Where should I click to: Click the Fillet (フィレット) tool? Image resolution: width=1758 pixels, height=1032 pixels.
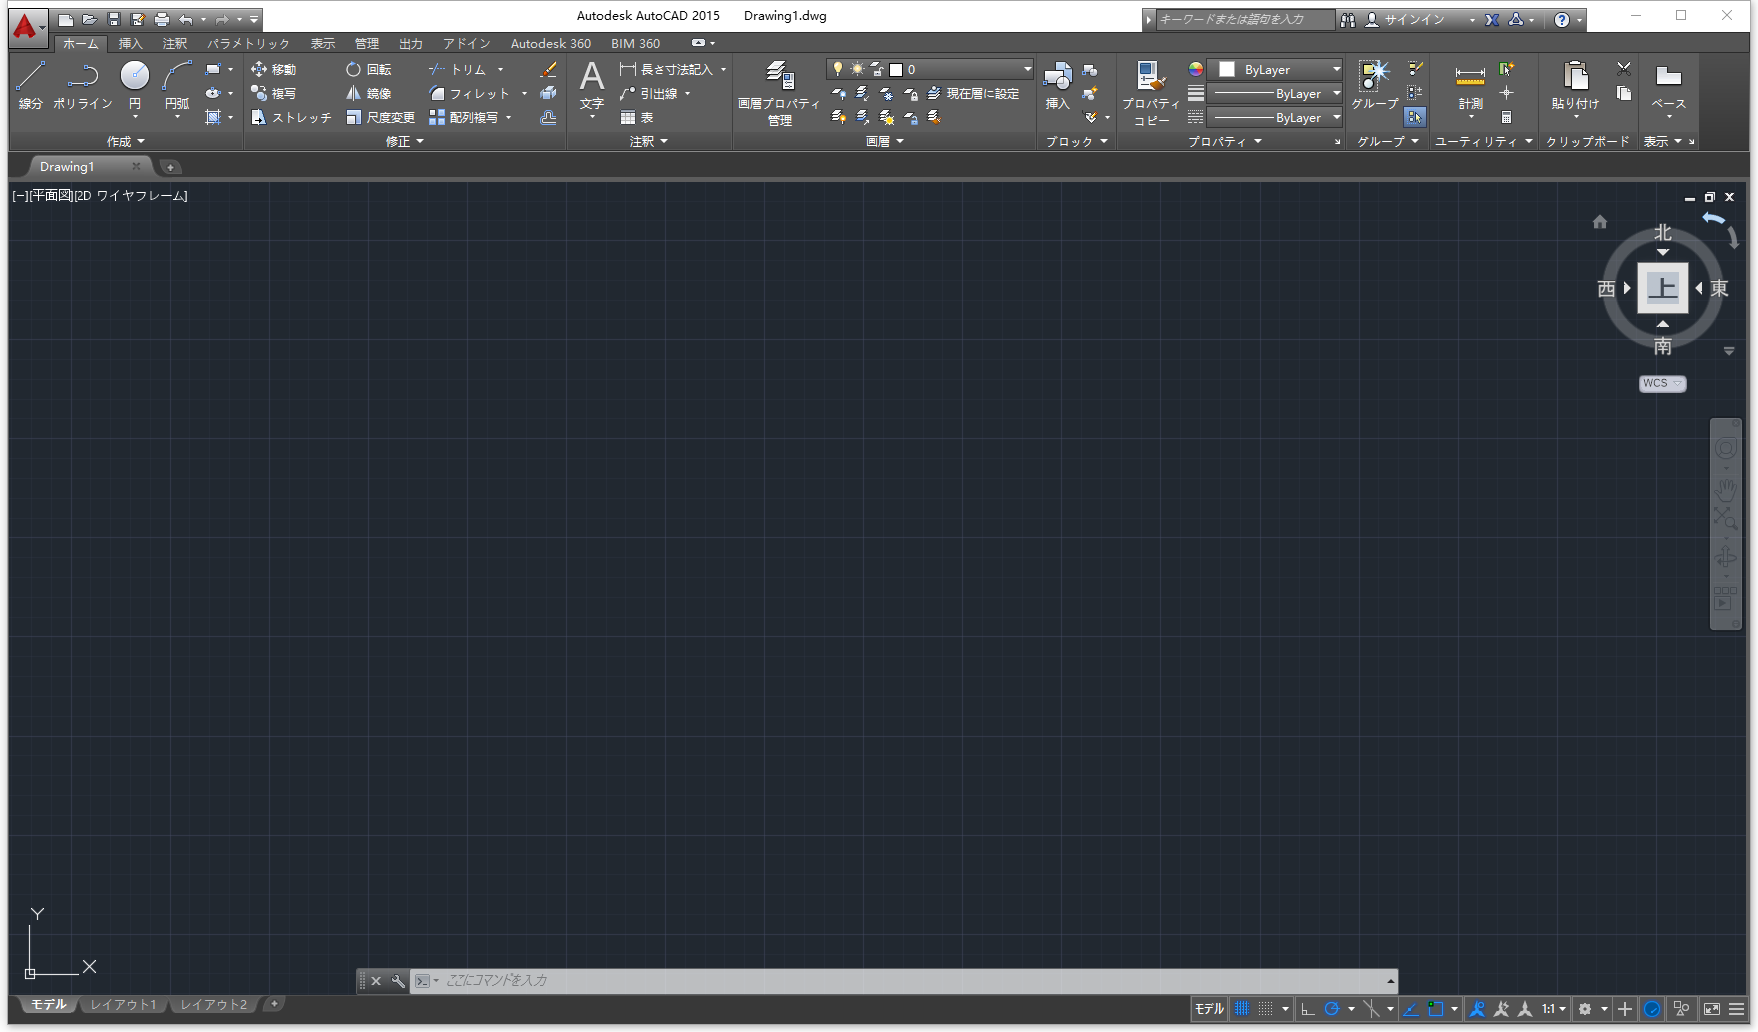[469, 93]
